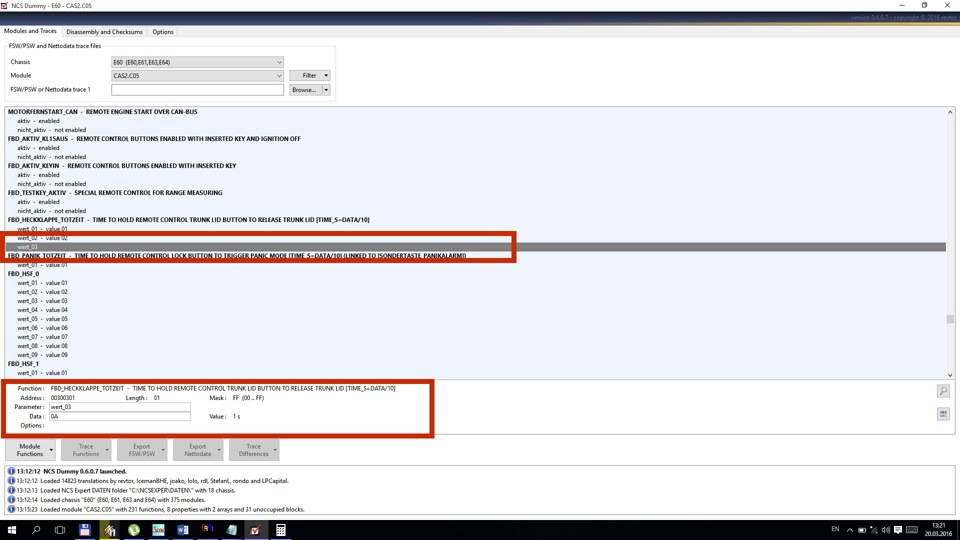Screen dimensions: 960x540
Task: Click the Parameter field containing wert_03
Action: (120, 407)
